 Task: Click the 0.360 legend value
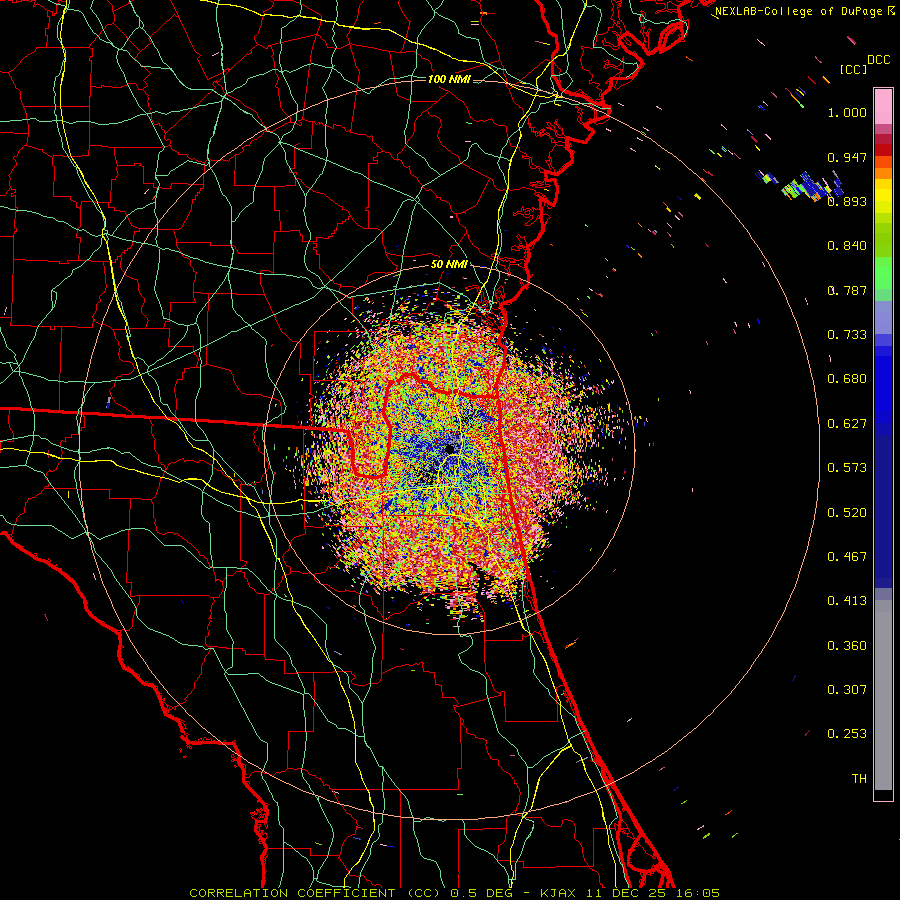pos(847,646)
